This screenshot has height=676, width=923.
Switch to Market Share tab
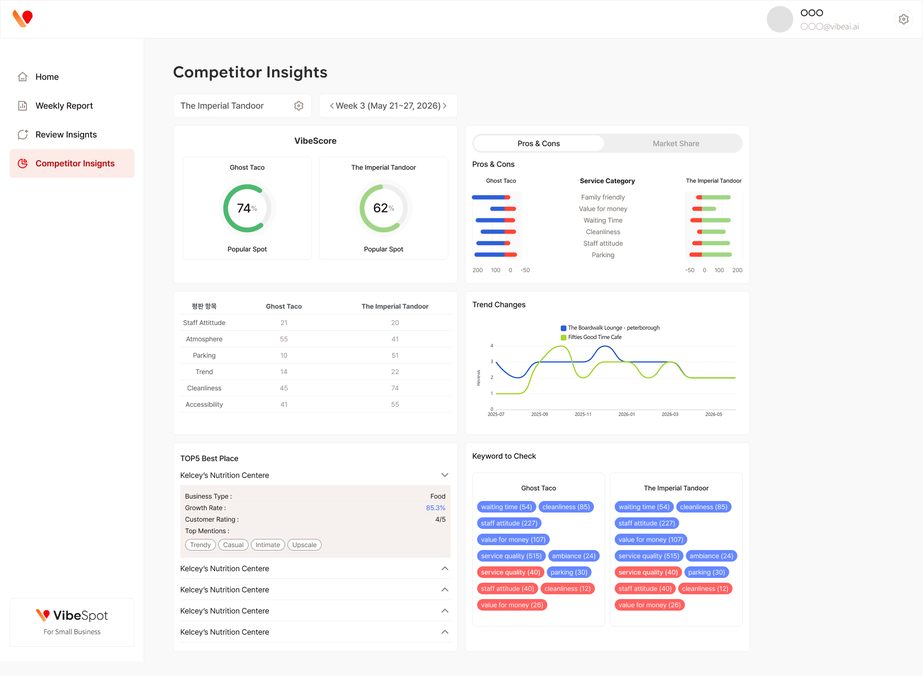(x=676, y=143)
